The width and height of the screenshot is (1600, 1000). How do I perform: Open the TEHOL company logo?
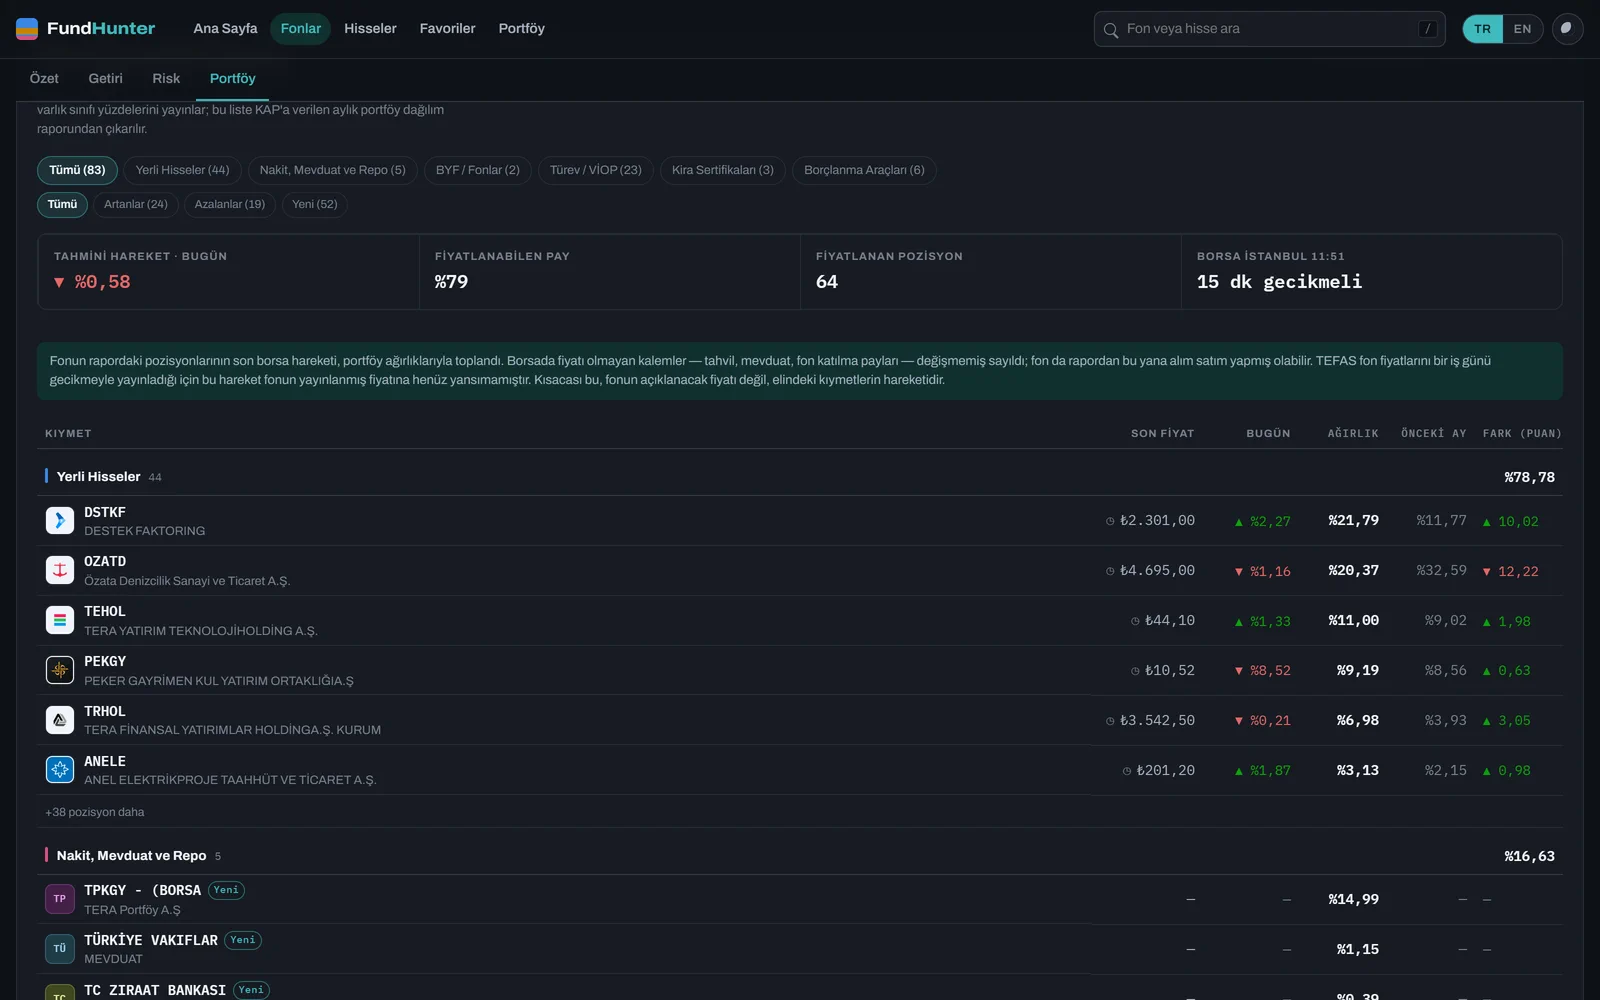click(x=60, y=620)
